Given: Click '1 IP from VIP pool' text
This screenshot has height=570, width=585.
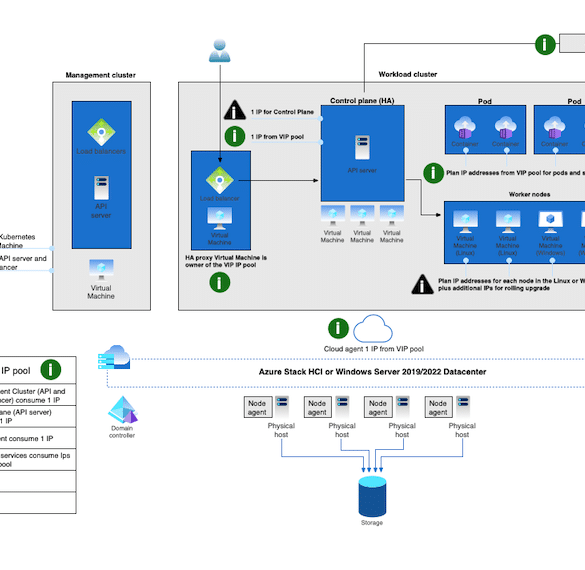Looking at the screenshot, I should 277,137.
